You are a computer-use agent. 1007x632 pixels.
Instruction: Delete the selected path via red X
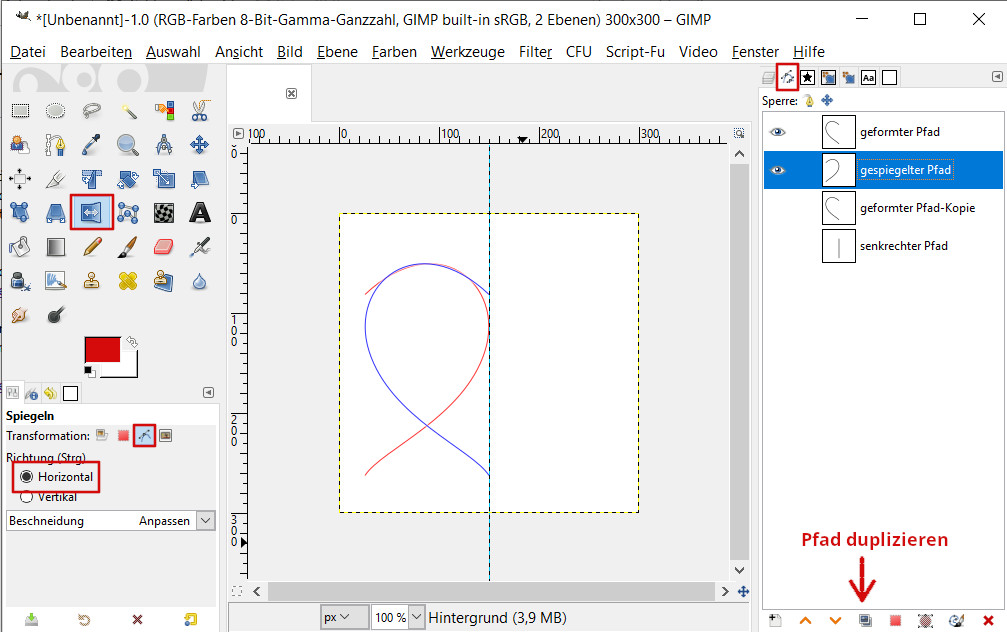(988, 620)
